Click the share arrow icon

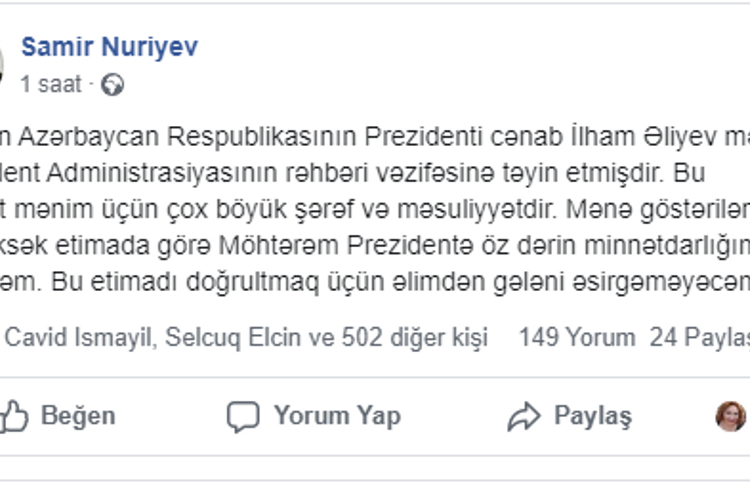(x=523, y=416)
